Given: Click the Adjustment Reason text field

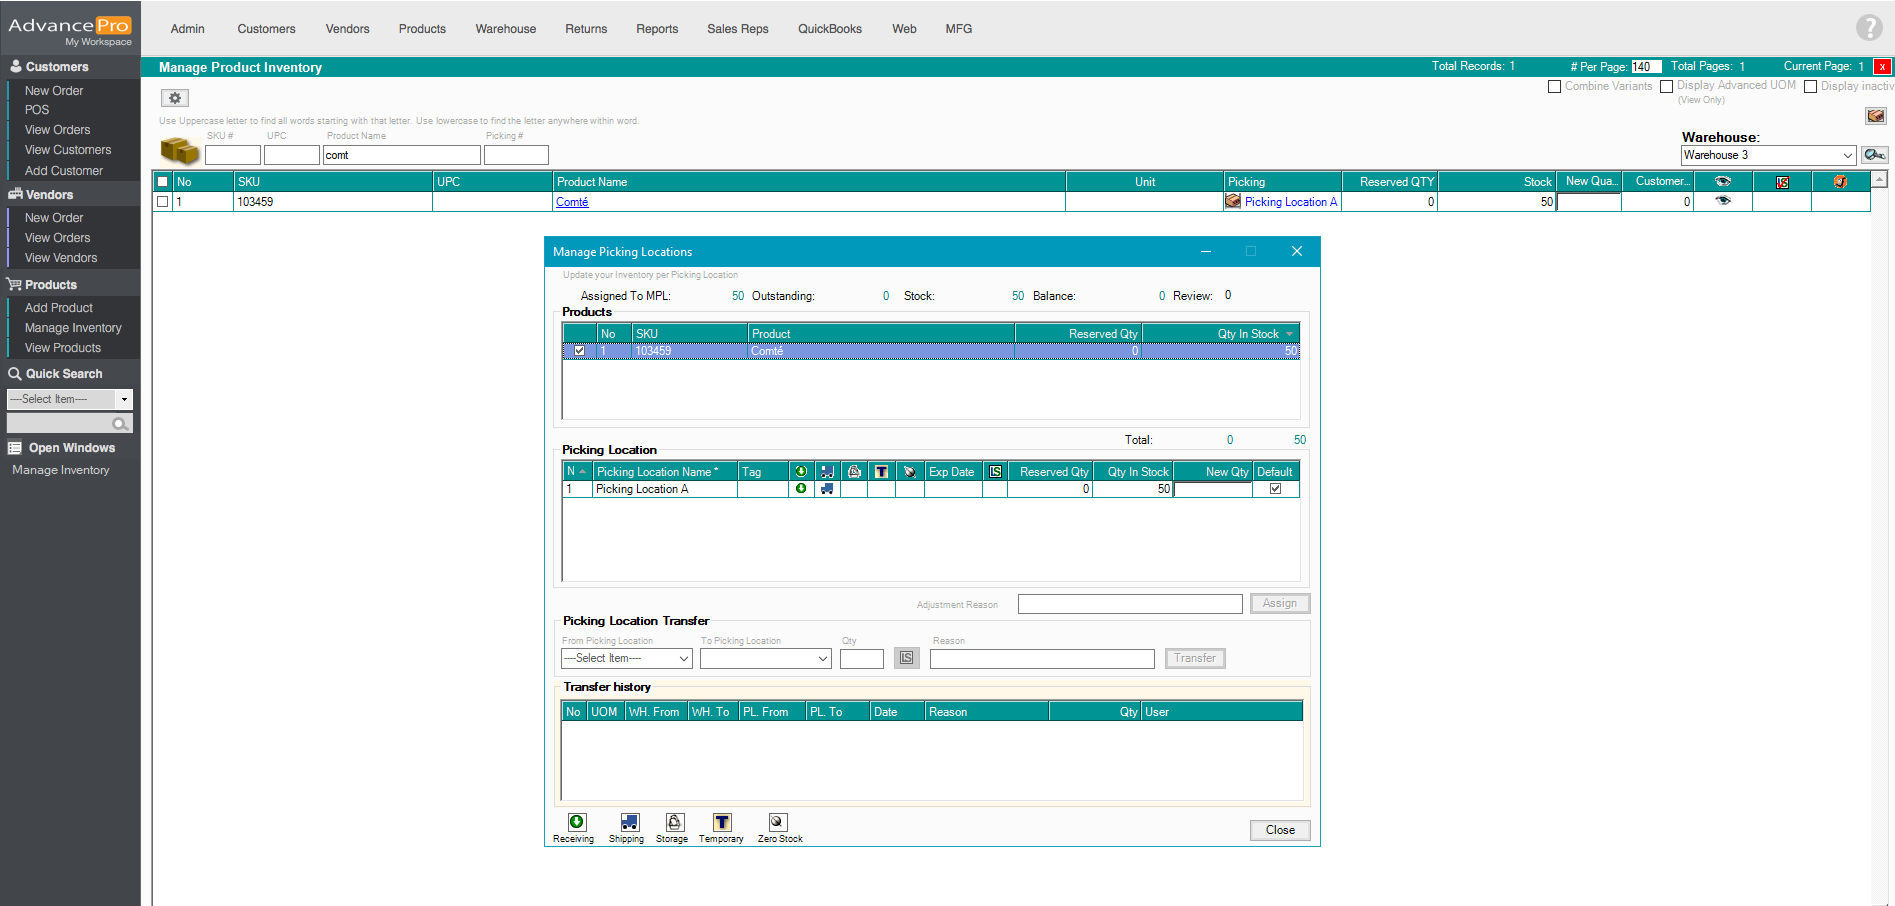Looking at the screenshot, I should (x=1129, y=604).
